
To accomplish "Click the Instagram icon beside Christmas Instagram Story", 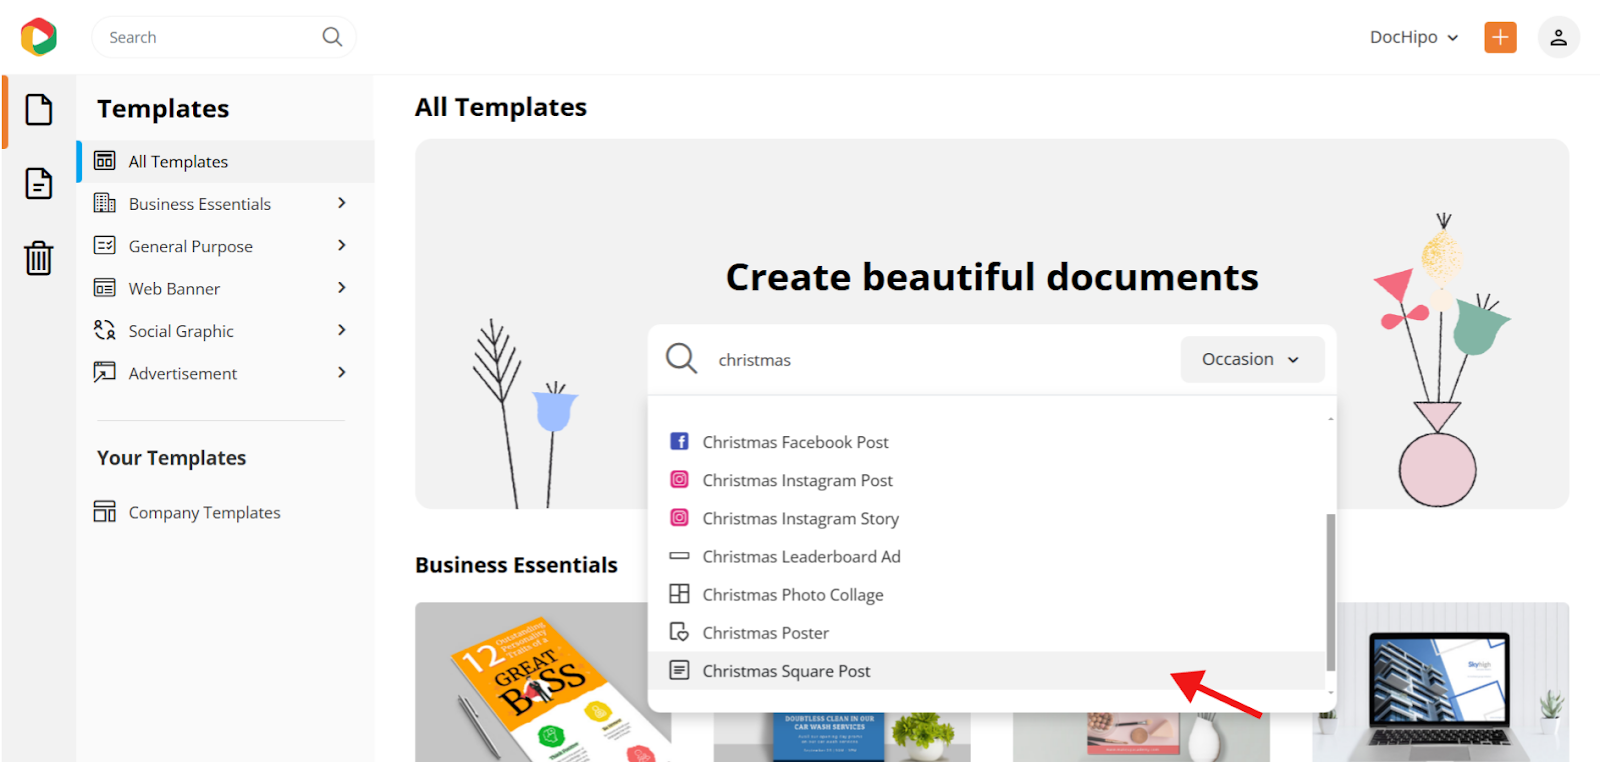I will (x=679, y=517).
